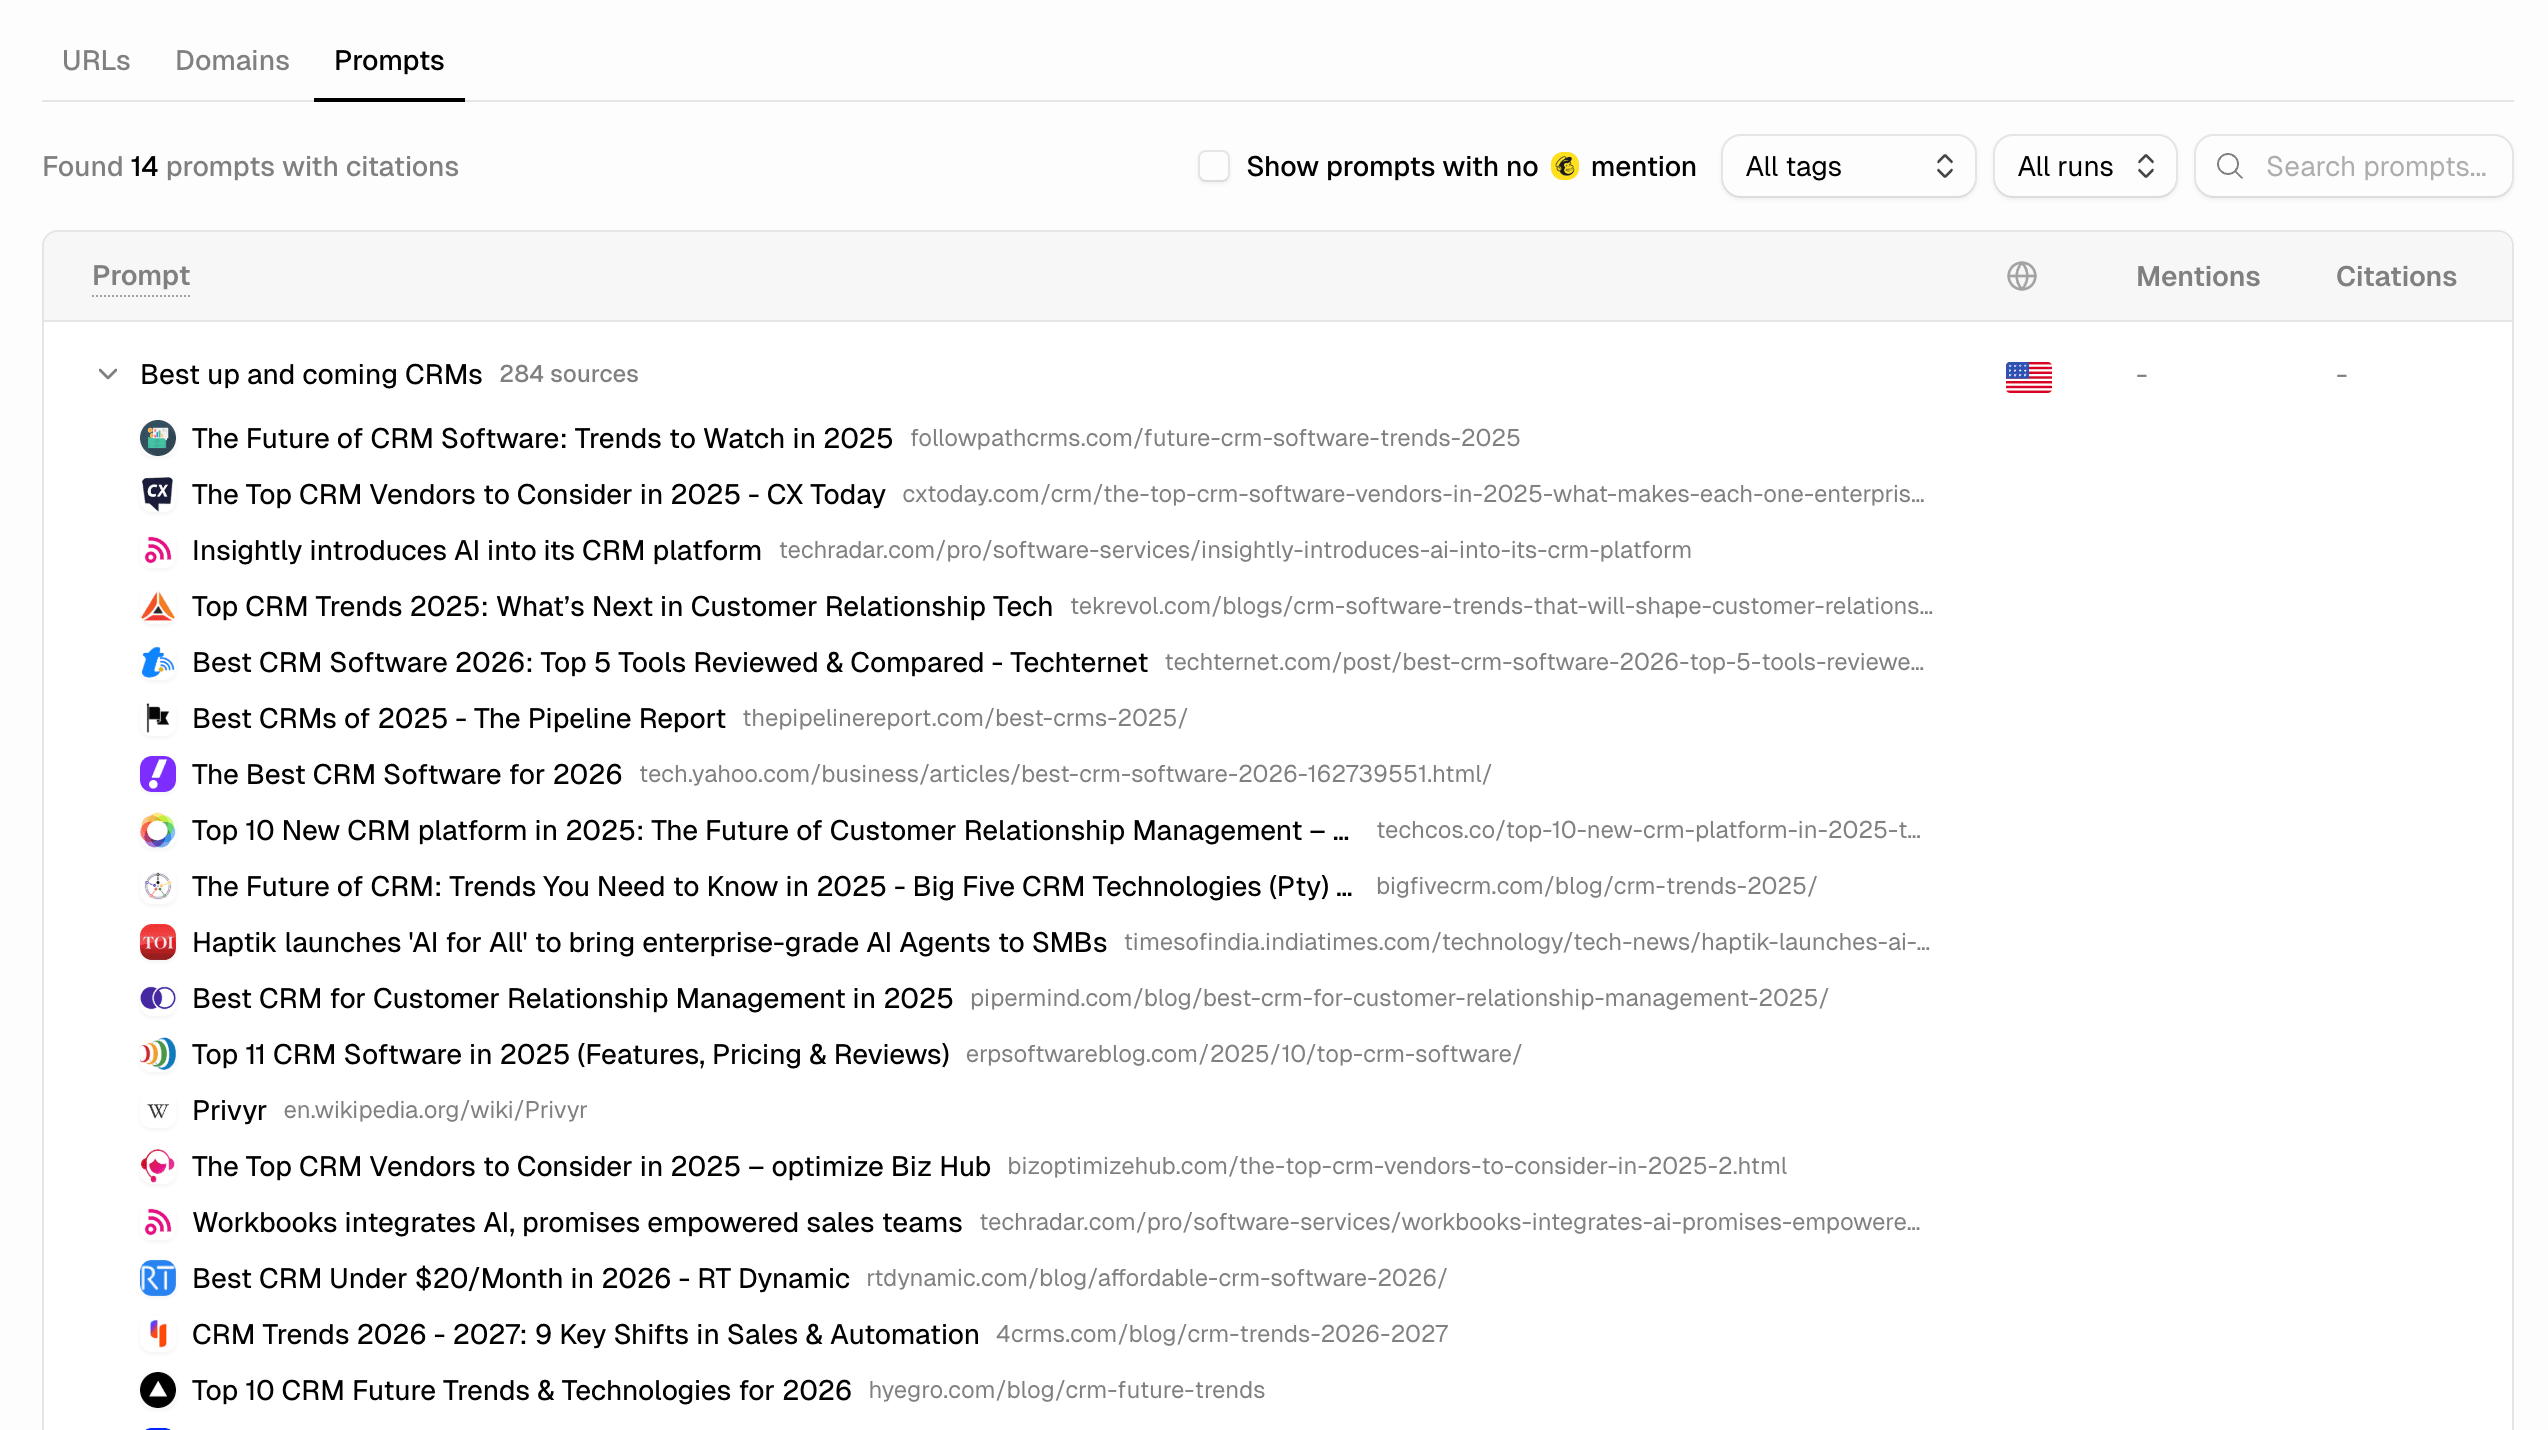Open The Best CRM Software for 2026
The image size is (2548, 1430).
click(x=407, y=774)
